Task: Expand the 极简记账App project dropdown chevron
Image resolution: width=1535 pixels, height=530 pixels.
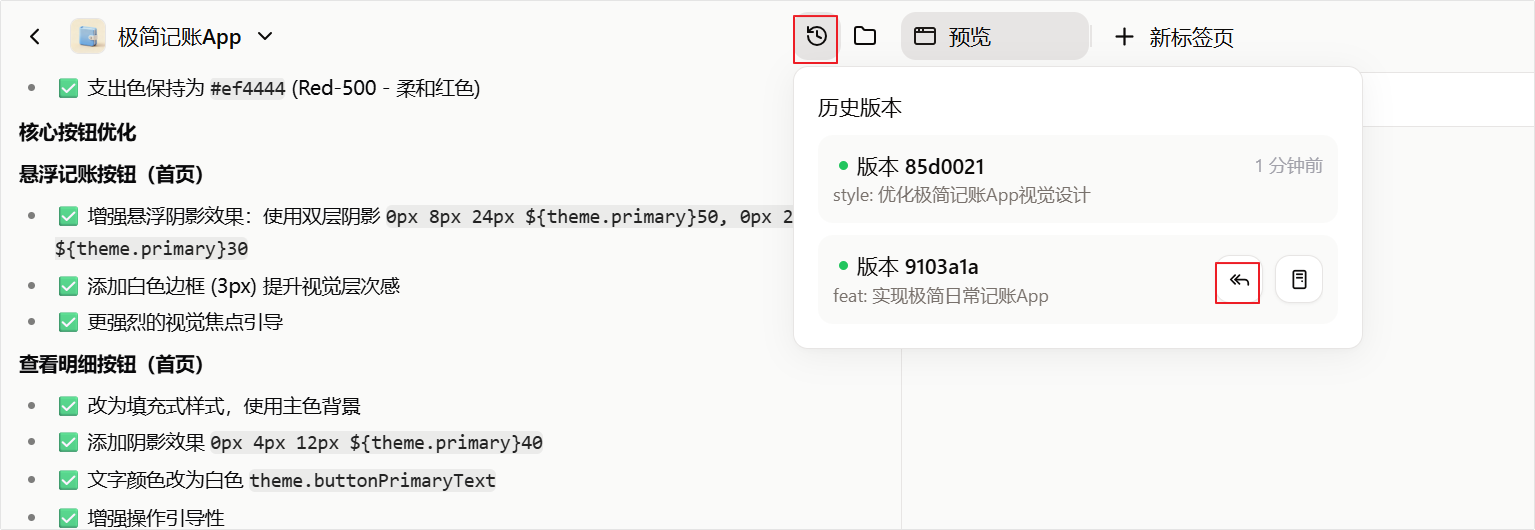Action: 265,37
